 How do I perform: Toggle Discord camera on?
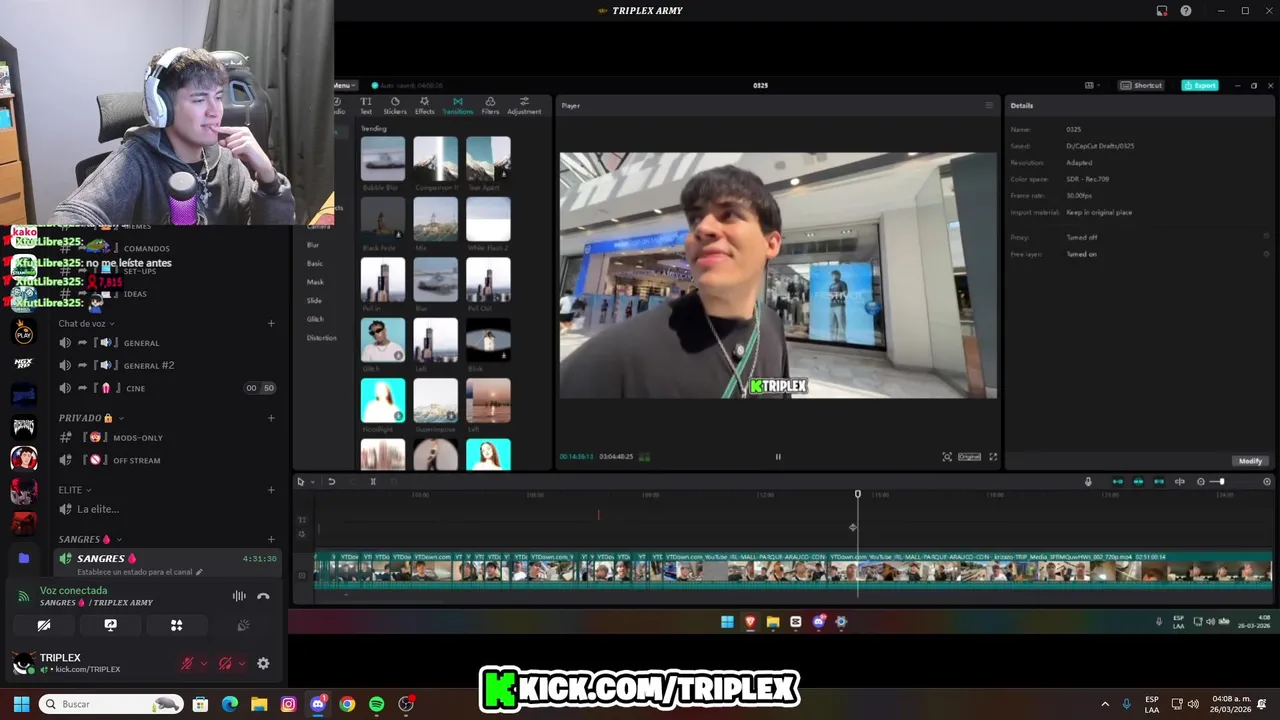44,625
